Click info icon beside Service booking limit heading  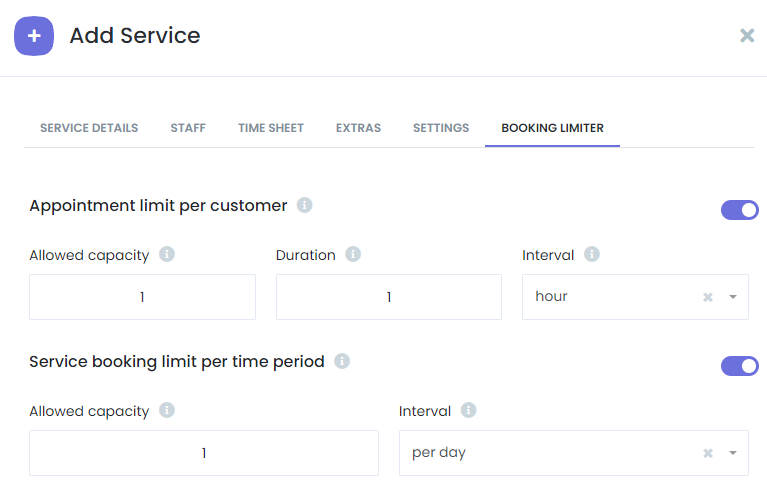tap(342, 361)
